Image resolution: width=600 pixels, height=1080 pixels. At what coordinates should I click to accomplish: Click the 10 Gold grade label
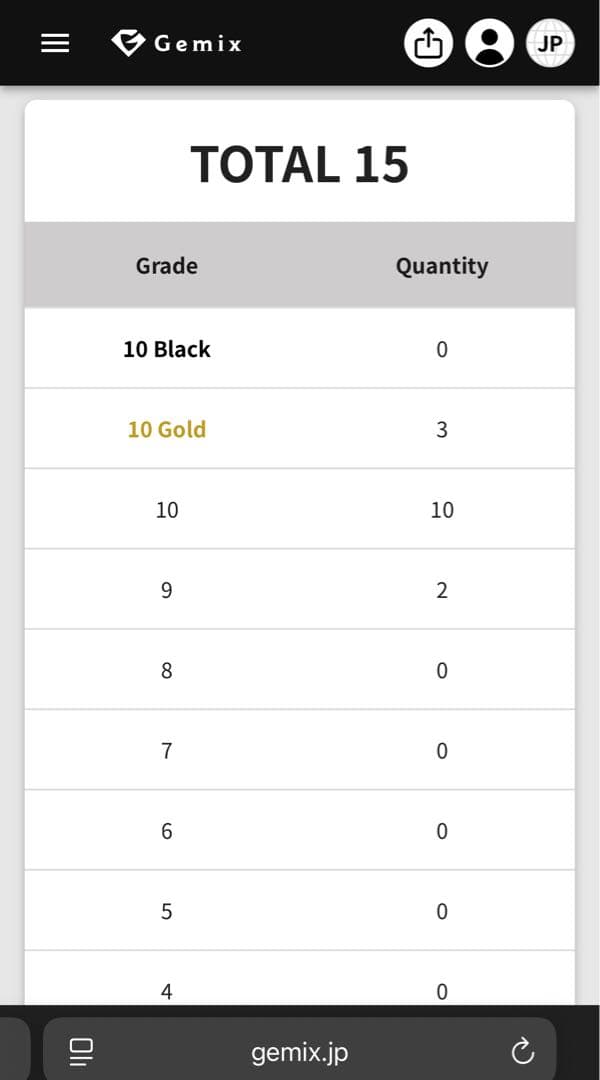click(x=167, y=429)
